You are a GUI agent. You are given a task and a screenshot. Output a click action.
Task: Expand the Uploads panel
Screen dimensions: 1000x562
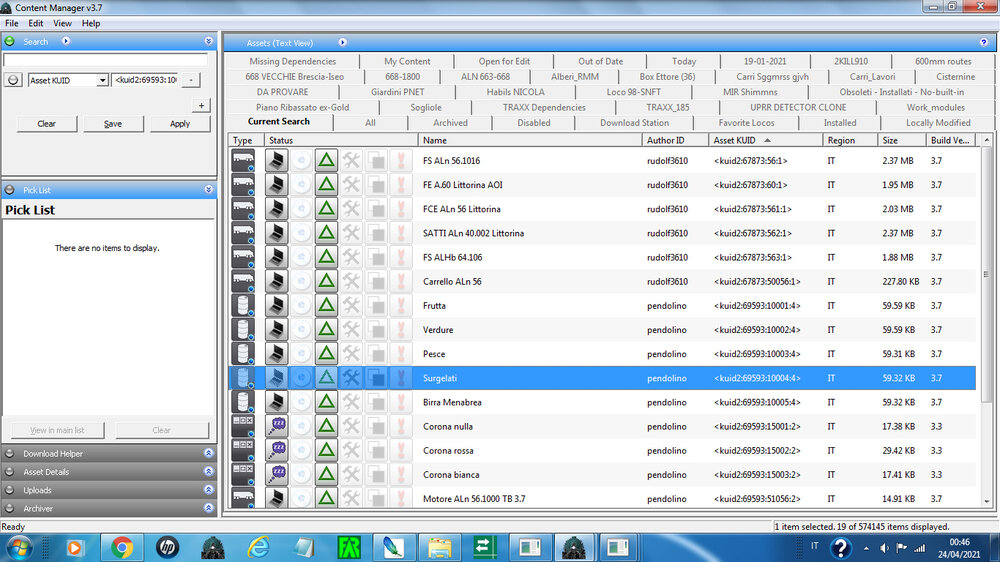(209, 491)
